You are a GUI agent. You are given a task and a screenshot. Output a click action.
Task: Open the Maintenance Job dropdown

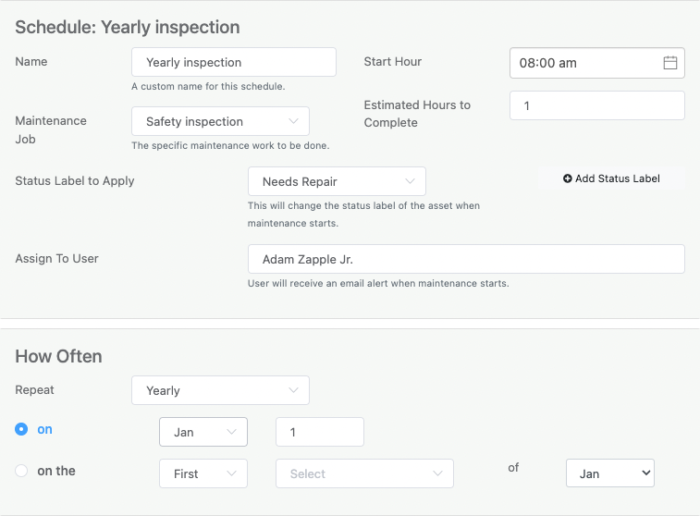(220, 122)
